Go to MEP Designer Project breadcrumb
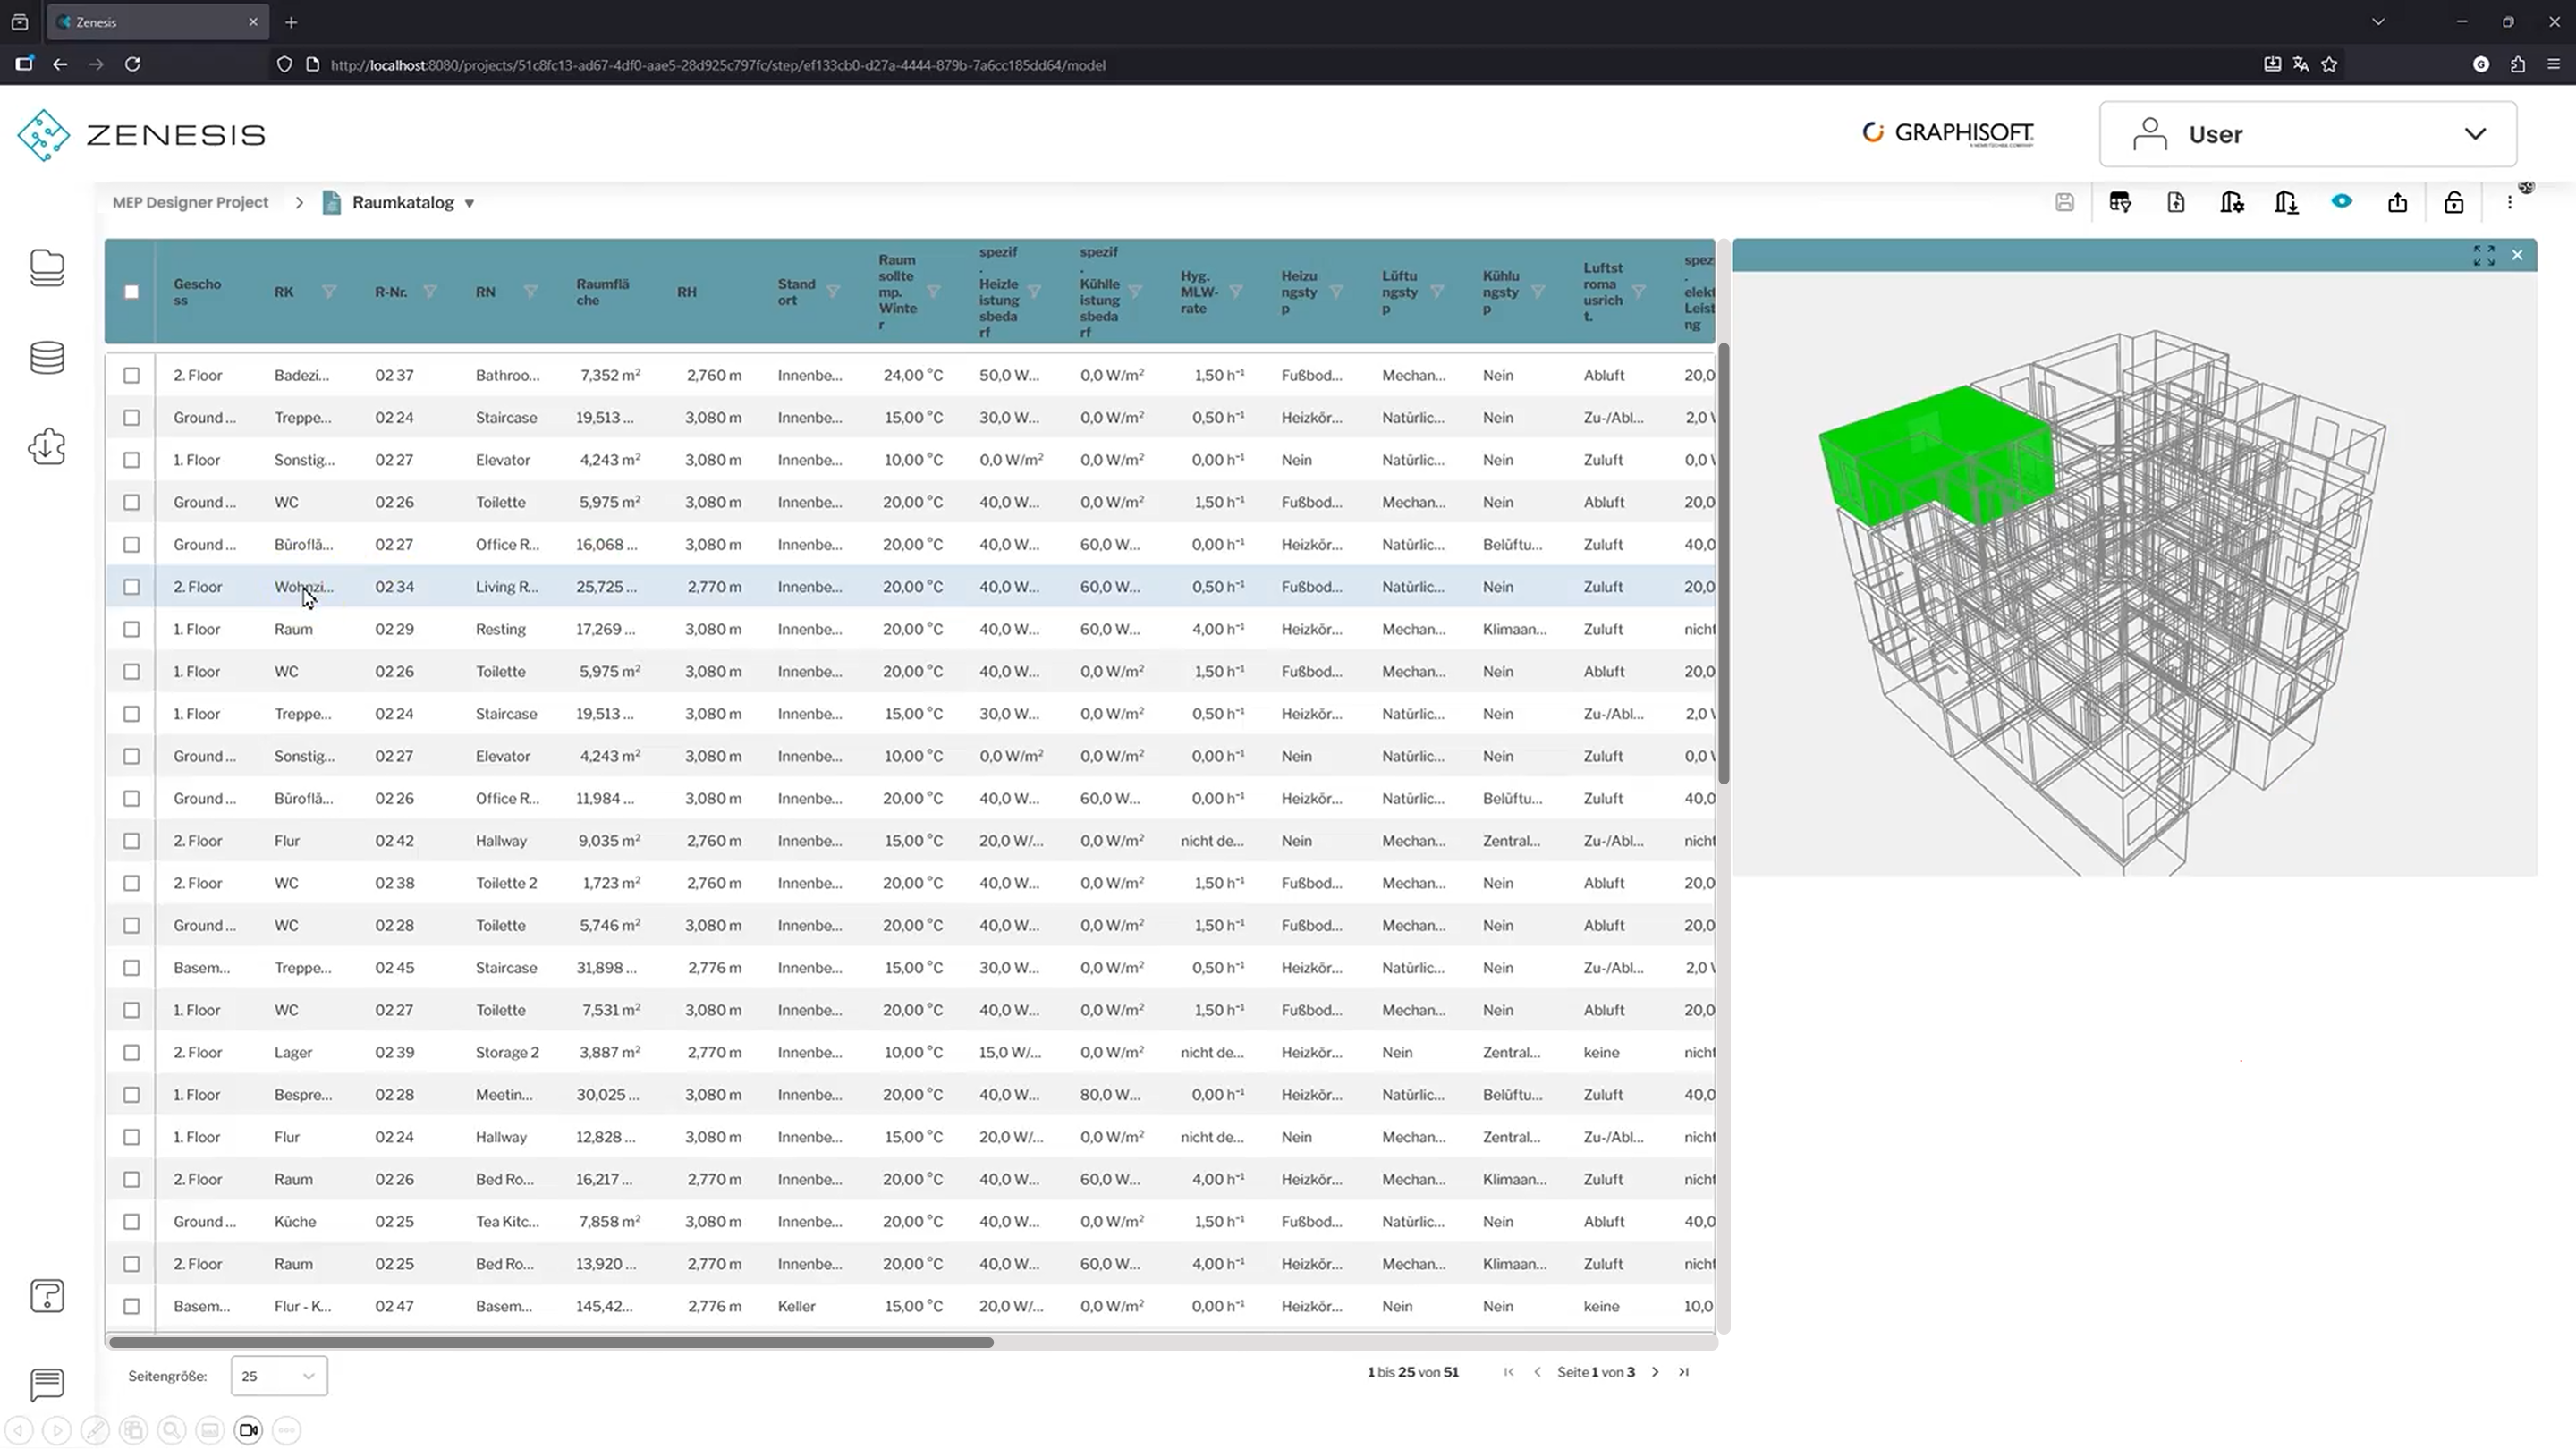2576x1449 pixels. tap(190, 202)
